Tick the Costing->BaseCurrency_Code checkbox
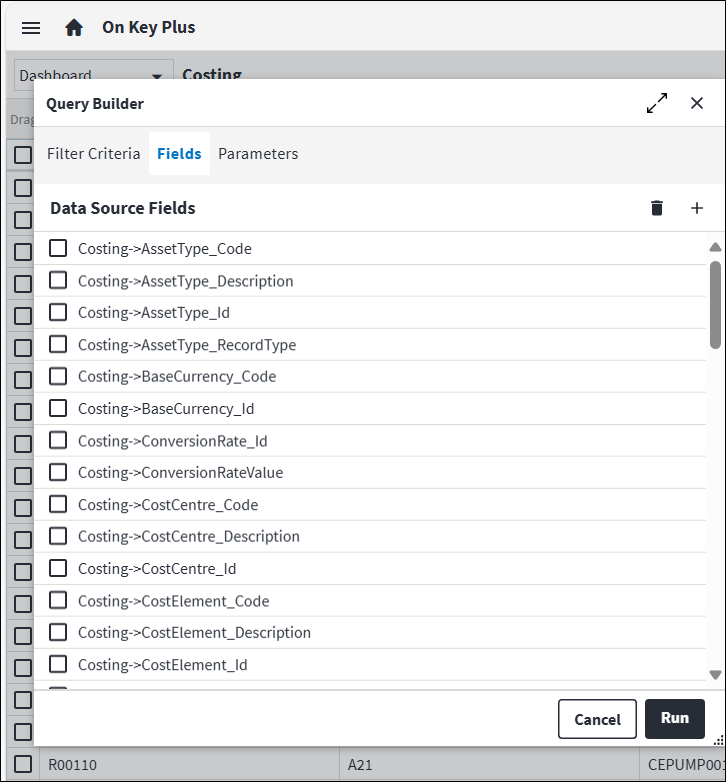Image resolution: width=726 pixels, height=782 pixels. (x=59, y=376)
